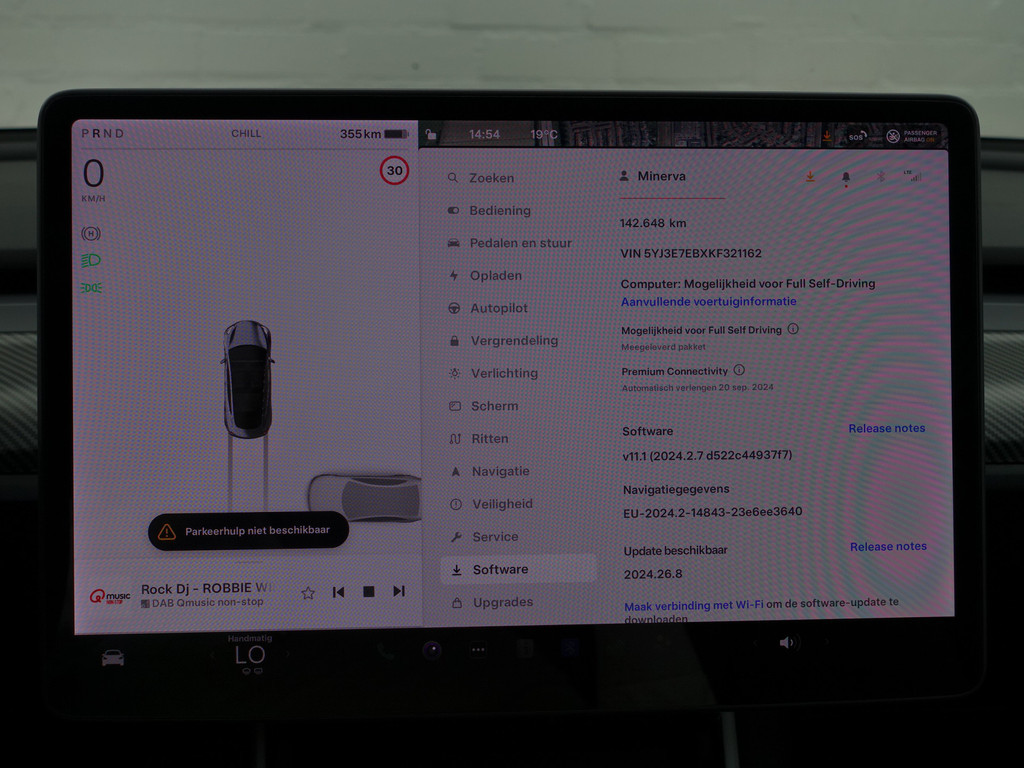Toggle the headlights control icon

pos(91,260)
